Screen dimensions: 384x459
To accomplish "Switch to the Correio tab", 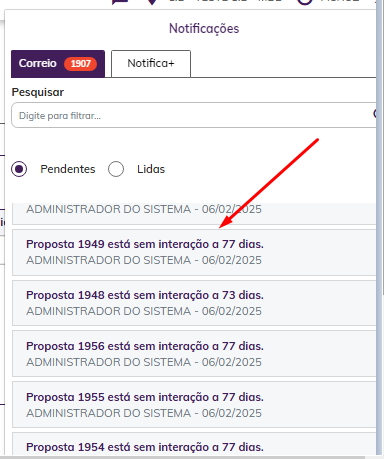I will click(x=58, y=64).
